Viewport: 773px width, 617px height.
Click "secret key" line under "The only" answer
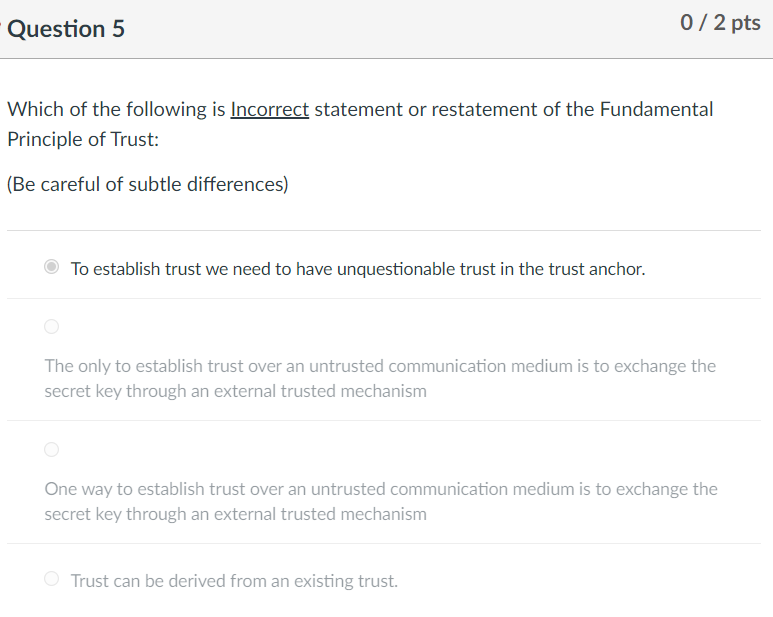coord(235,391)
